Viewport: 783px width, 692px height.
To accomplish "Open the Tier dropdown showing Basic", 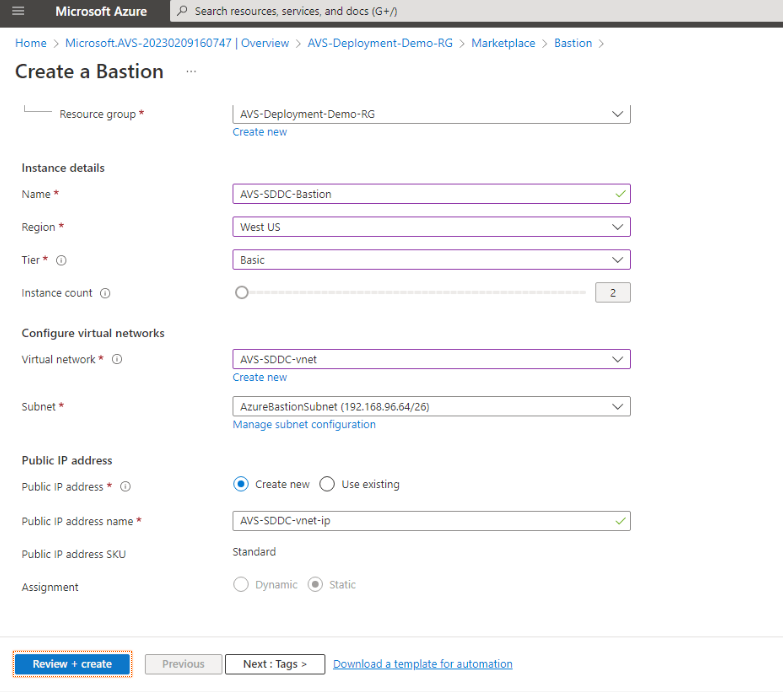I will (431, 260).
